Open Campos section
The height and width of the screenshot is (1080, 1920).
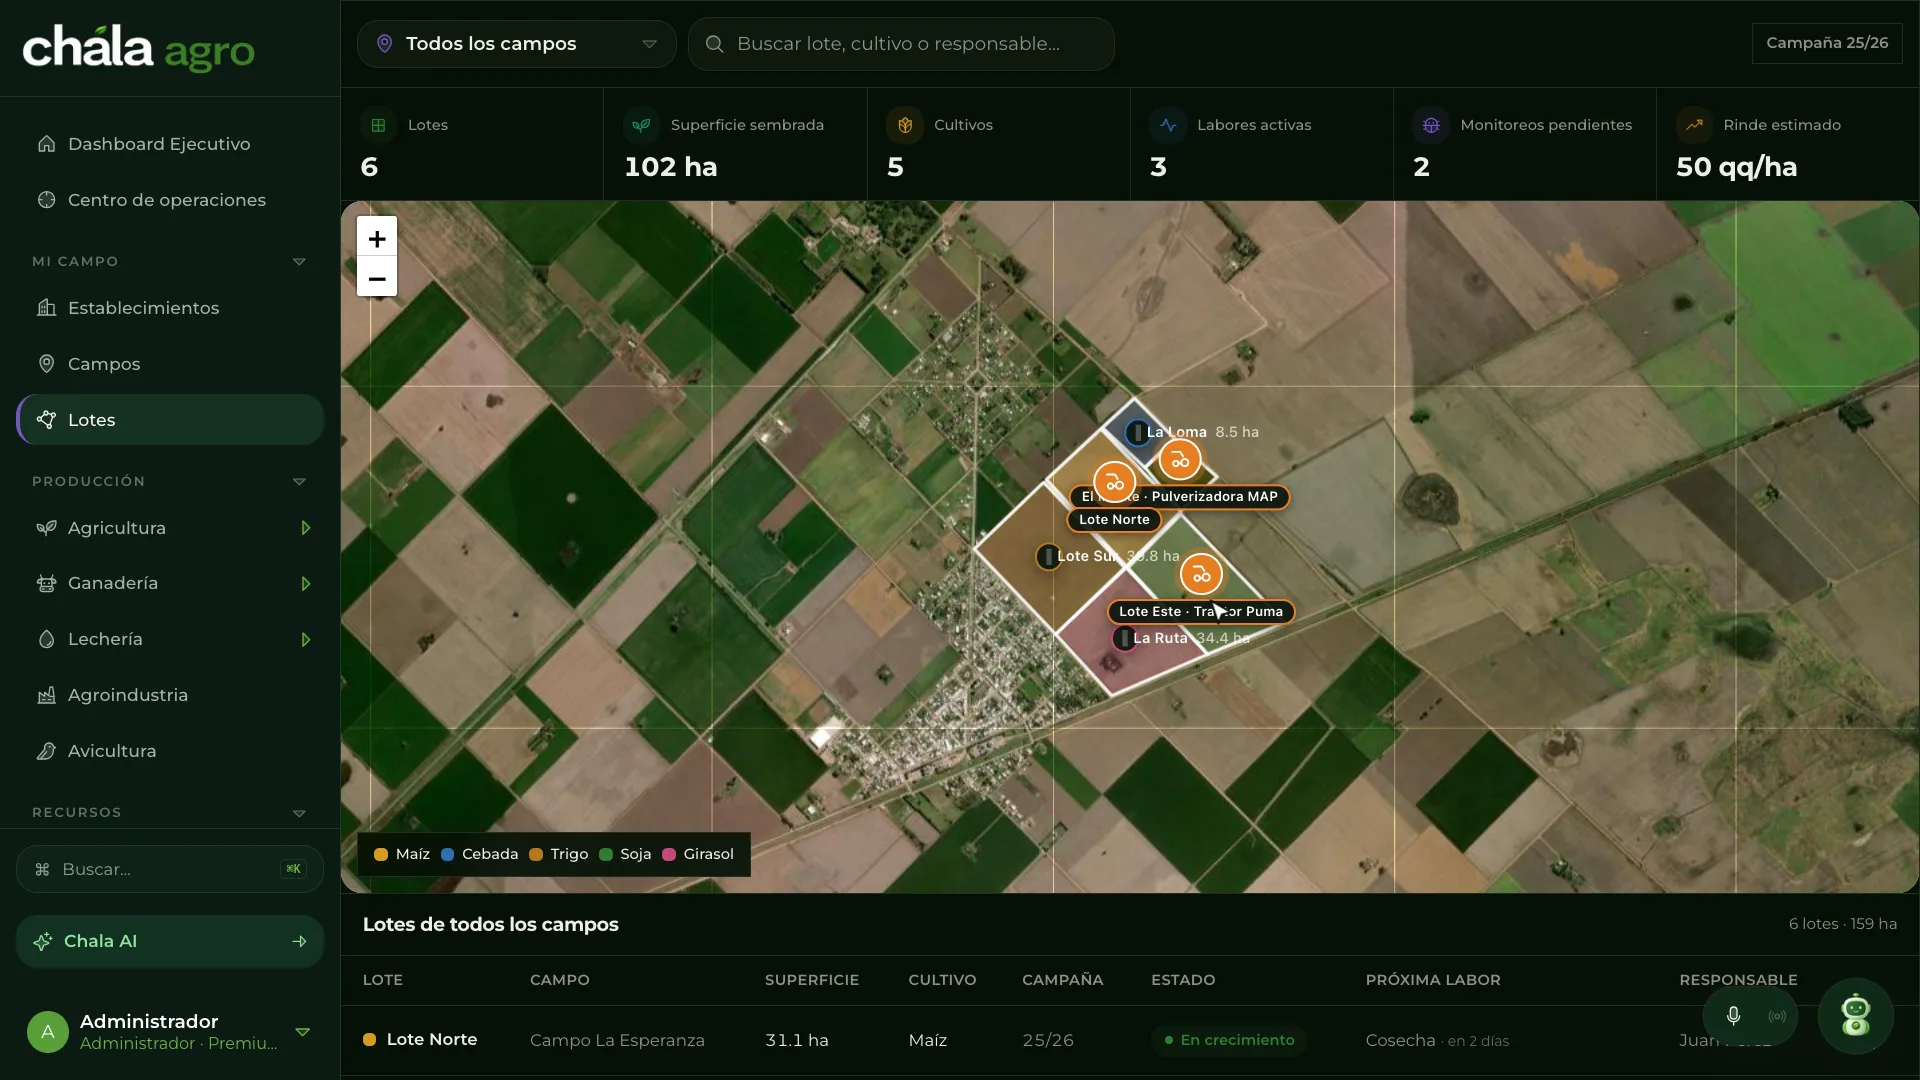[170, 364]
